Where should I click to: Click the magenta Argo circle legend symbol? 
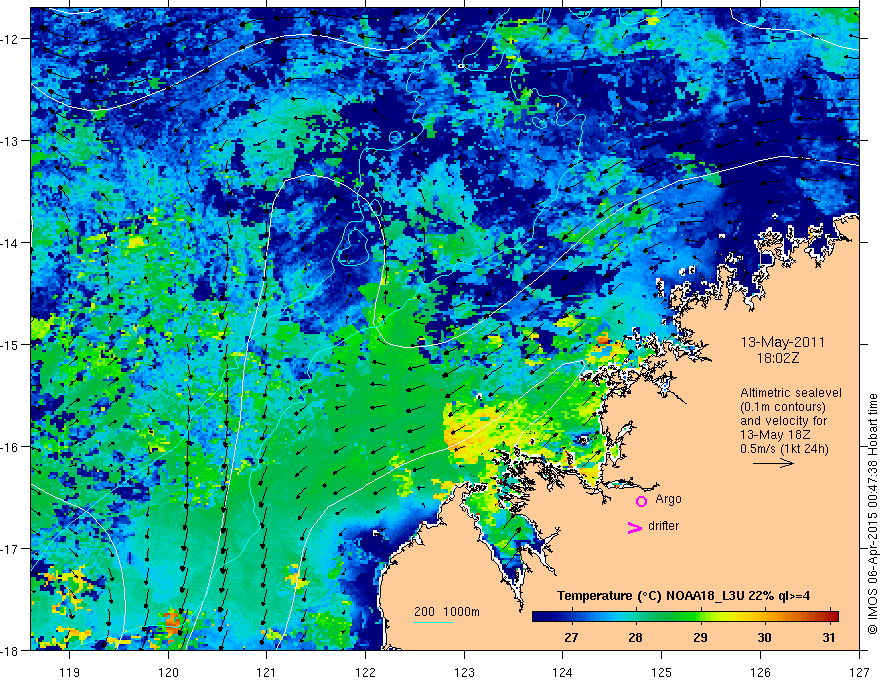641,501
